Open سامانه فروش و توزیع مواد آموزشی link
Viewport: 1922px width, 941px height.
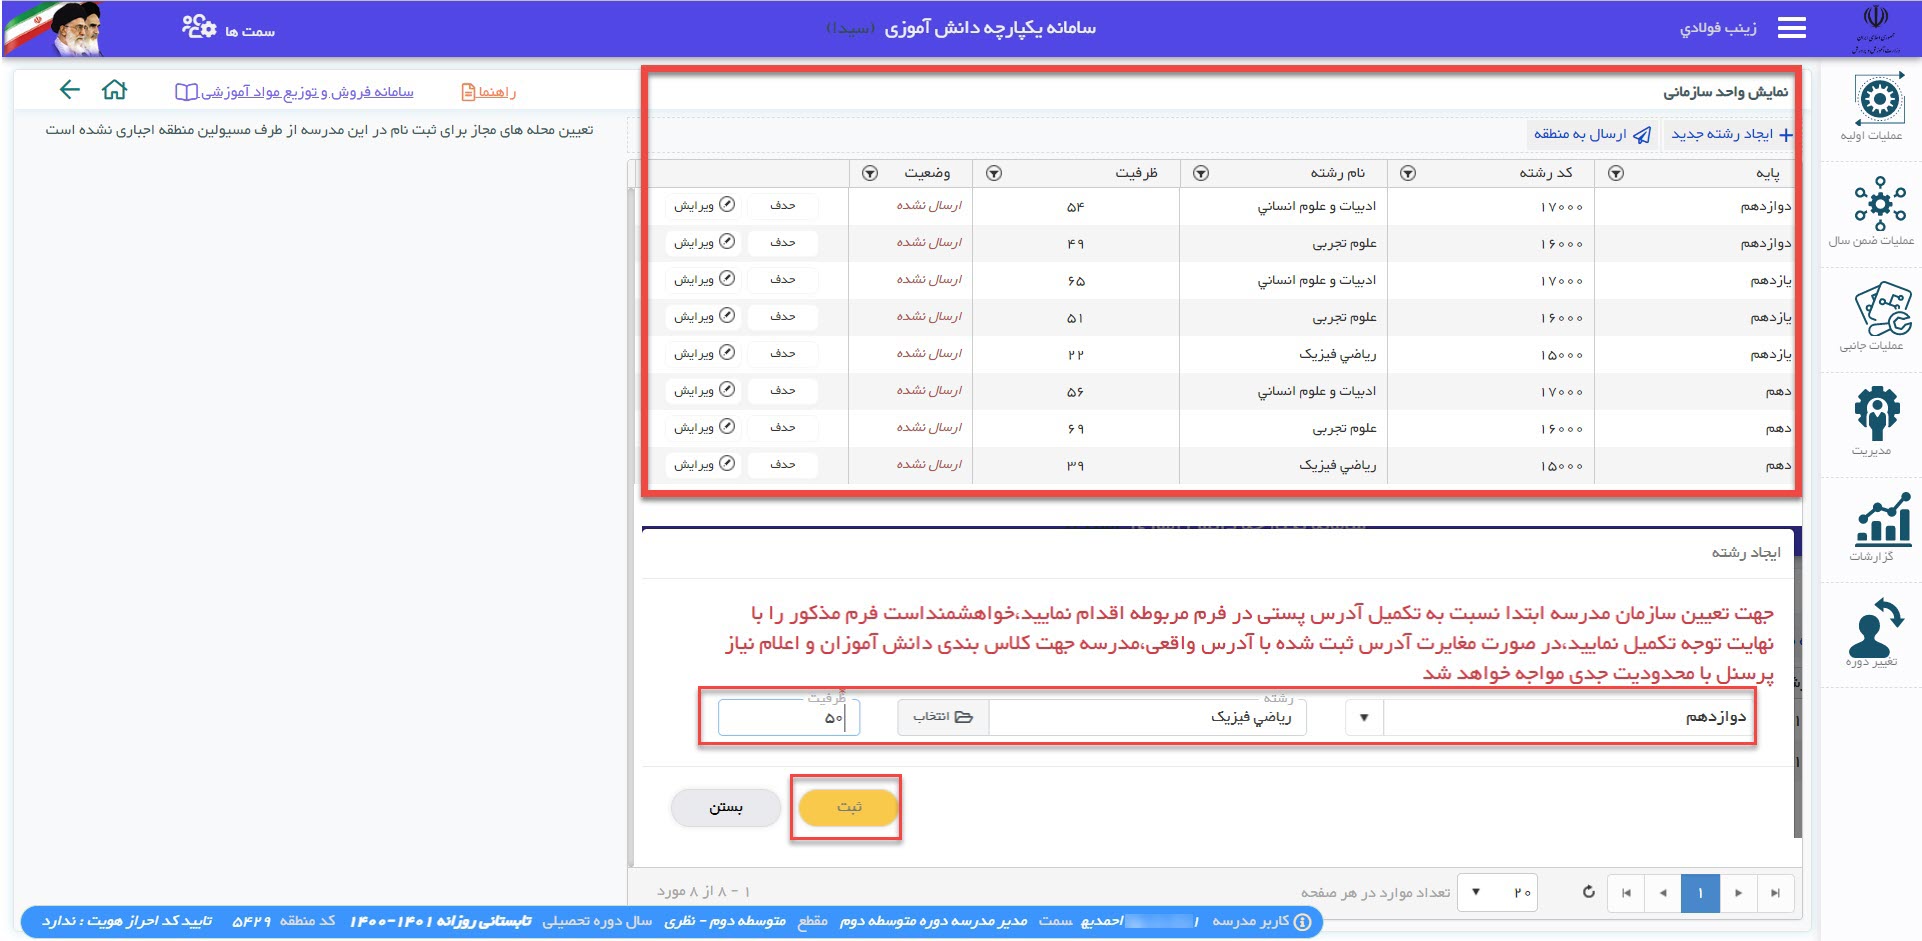(295, 92)
